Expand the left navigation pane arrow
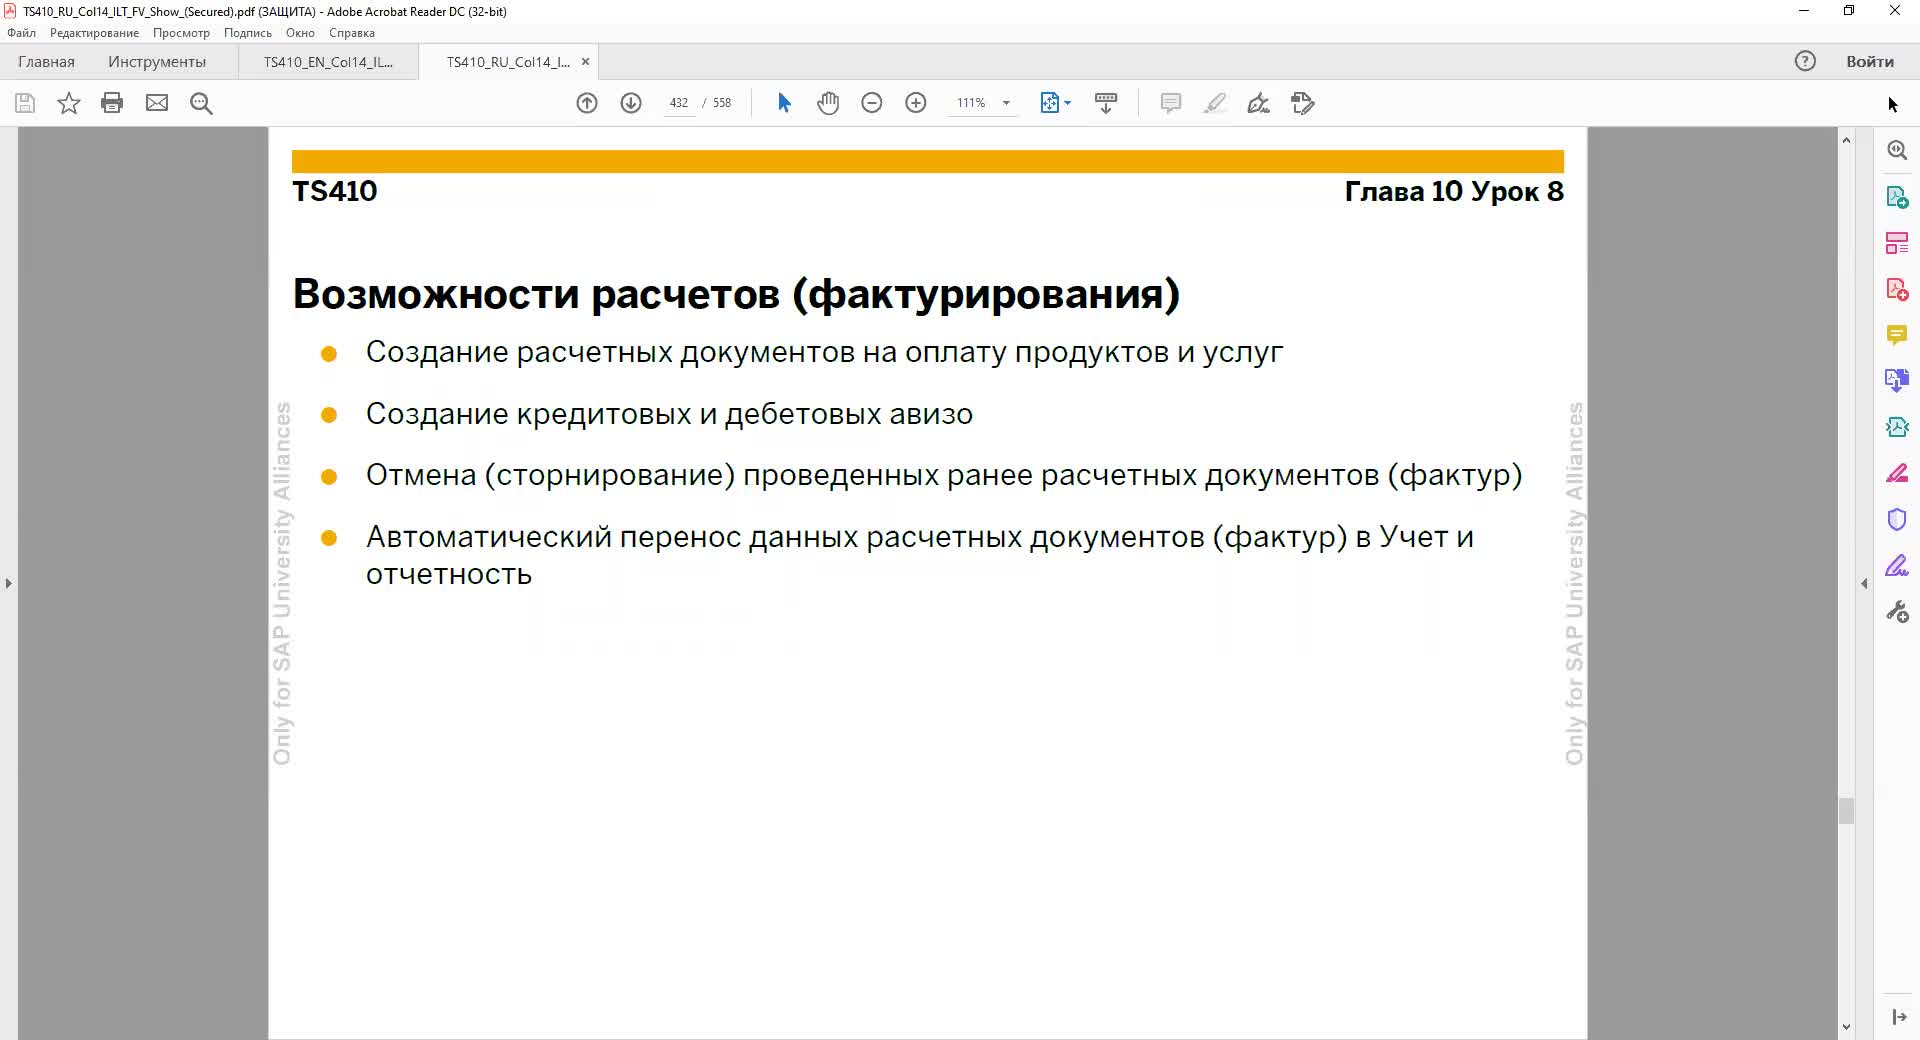This screenshot has height=1040, width=1920. [x=9, y=583]
